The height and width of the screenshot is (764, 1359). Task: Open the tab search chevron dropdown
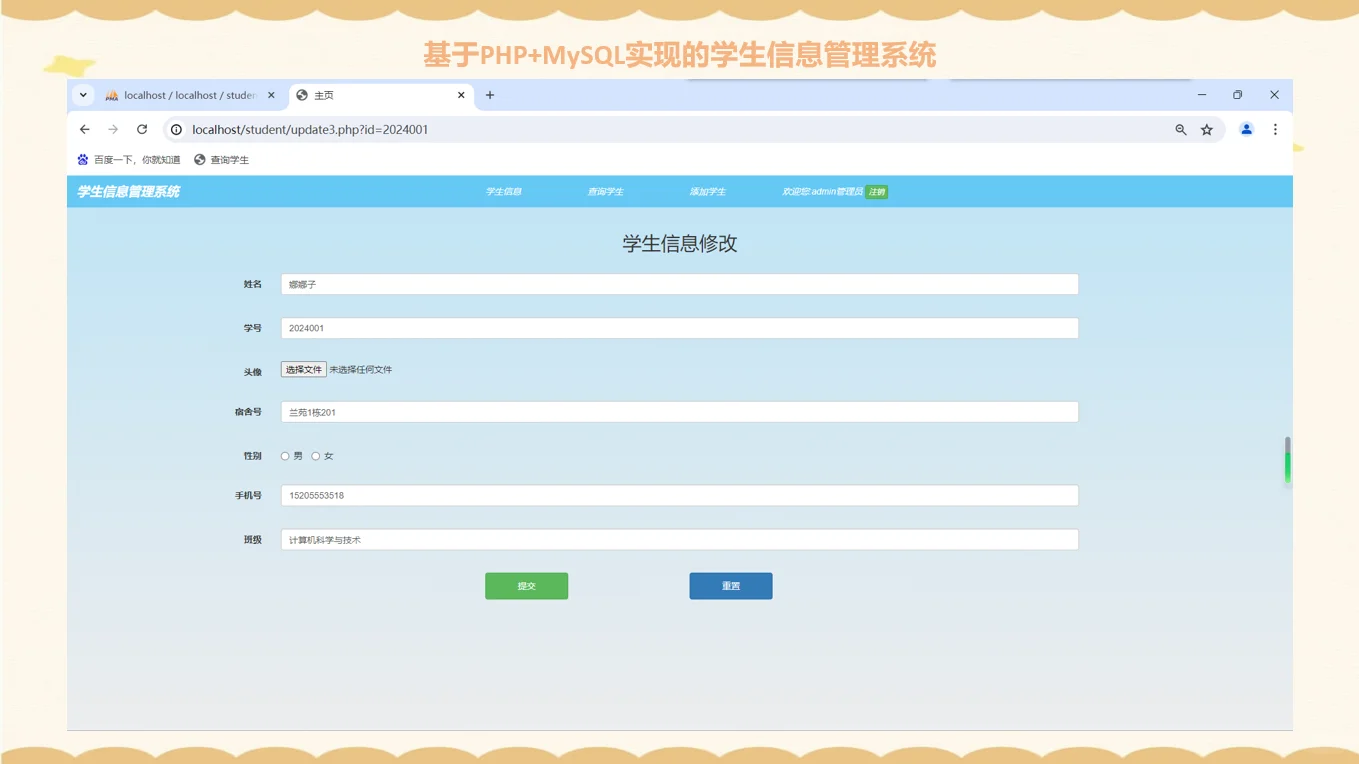[83, 95]
